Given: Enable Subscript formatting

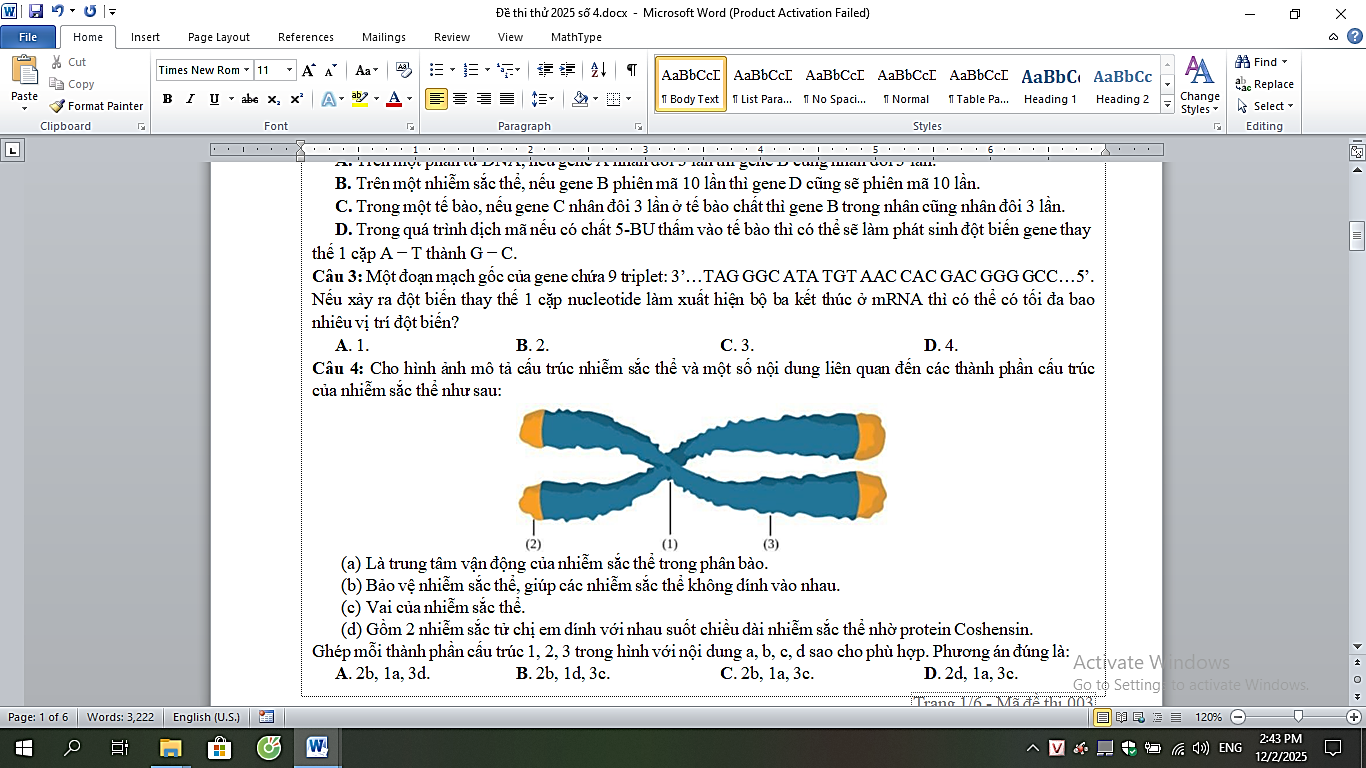Looking at the screenshot, I should [274, 99].
